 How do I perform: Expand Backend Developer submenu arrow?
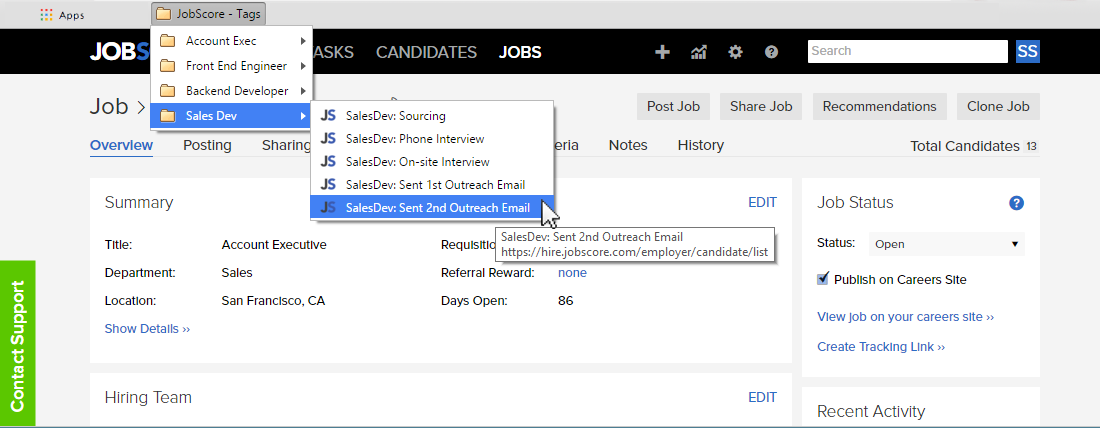303,91
